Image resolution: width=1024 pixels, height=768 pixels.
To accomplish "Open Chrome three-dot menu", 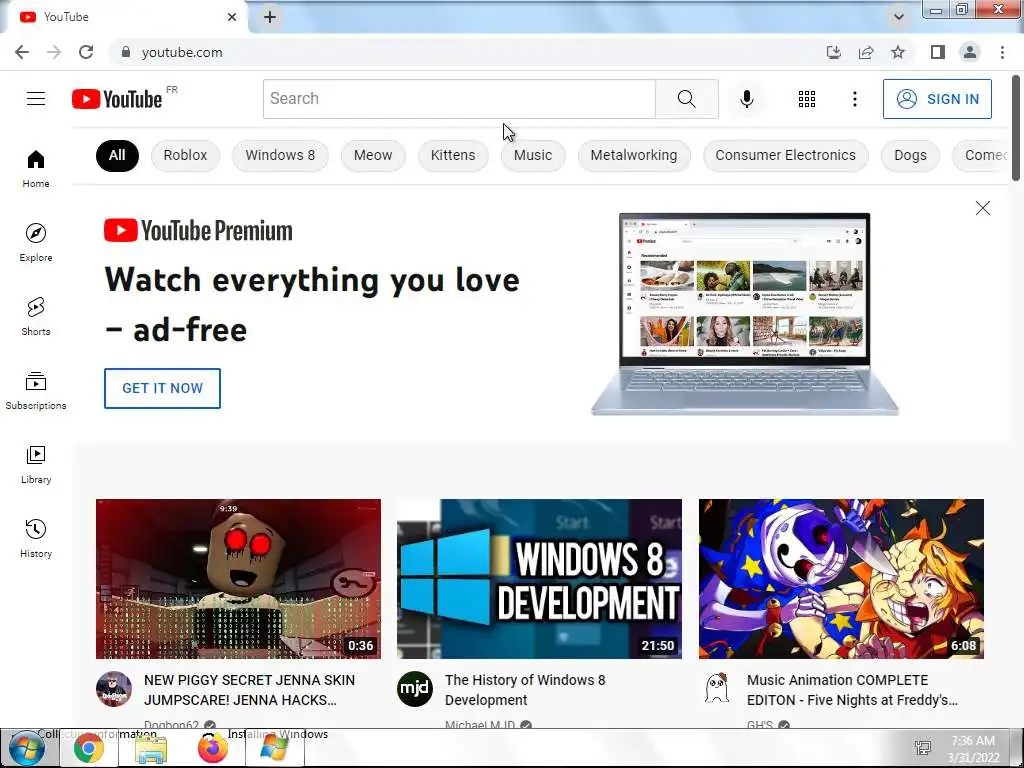I will 1002,52.
